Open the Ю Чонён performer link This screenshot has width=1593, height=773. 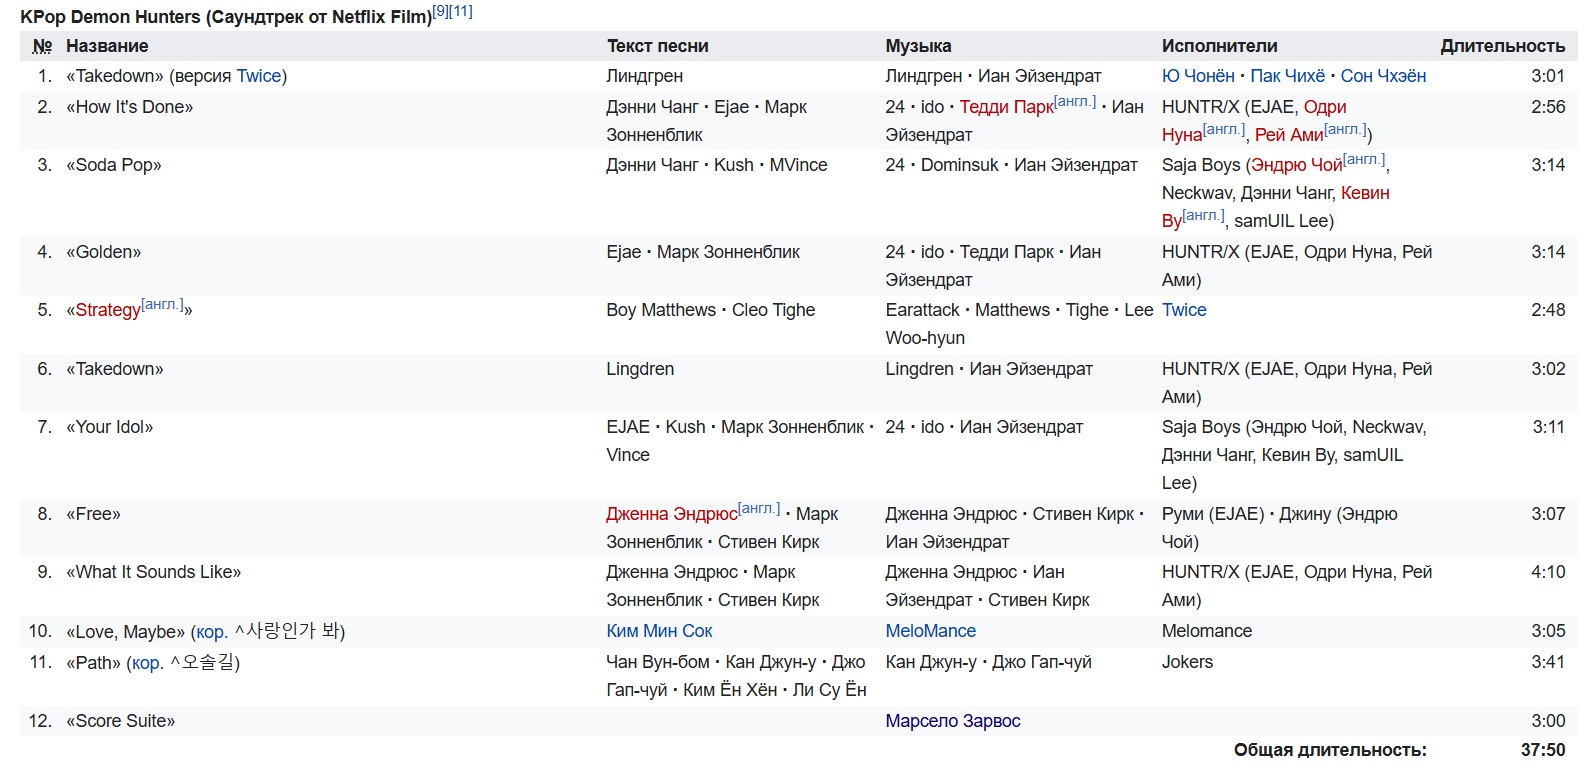click(1198, 76)
